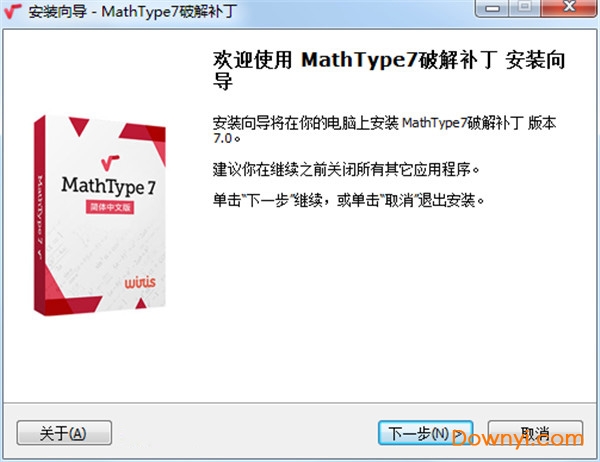Open the 关于(A) about dialog
Image resolution: width=600 pixels, height=462 pixels.
pyautogui.click(x=64, y=433)
